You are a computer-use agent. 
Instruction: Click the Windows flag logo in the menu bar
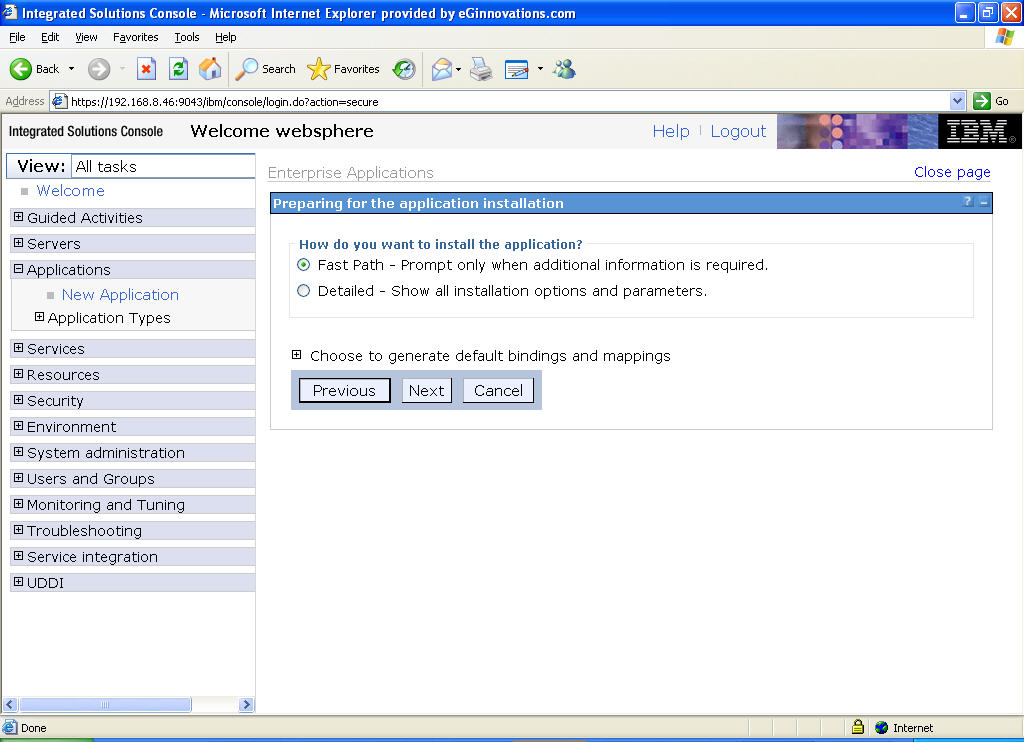1004,37
